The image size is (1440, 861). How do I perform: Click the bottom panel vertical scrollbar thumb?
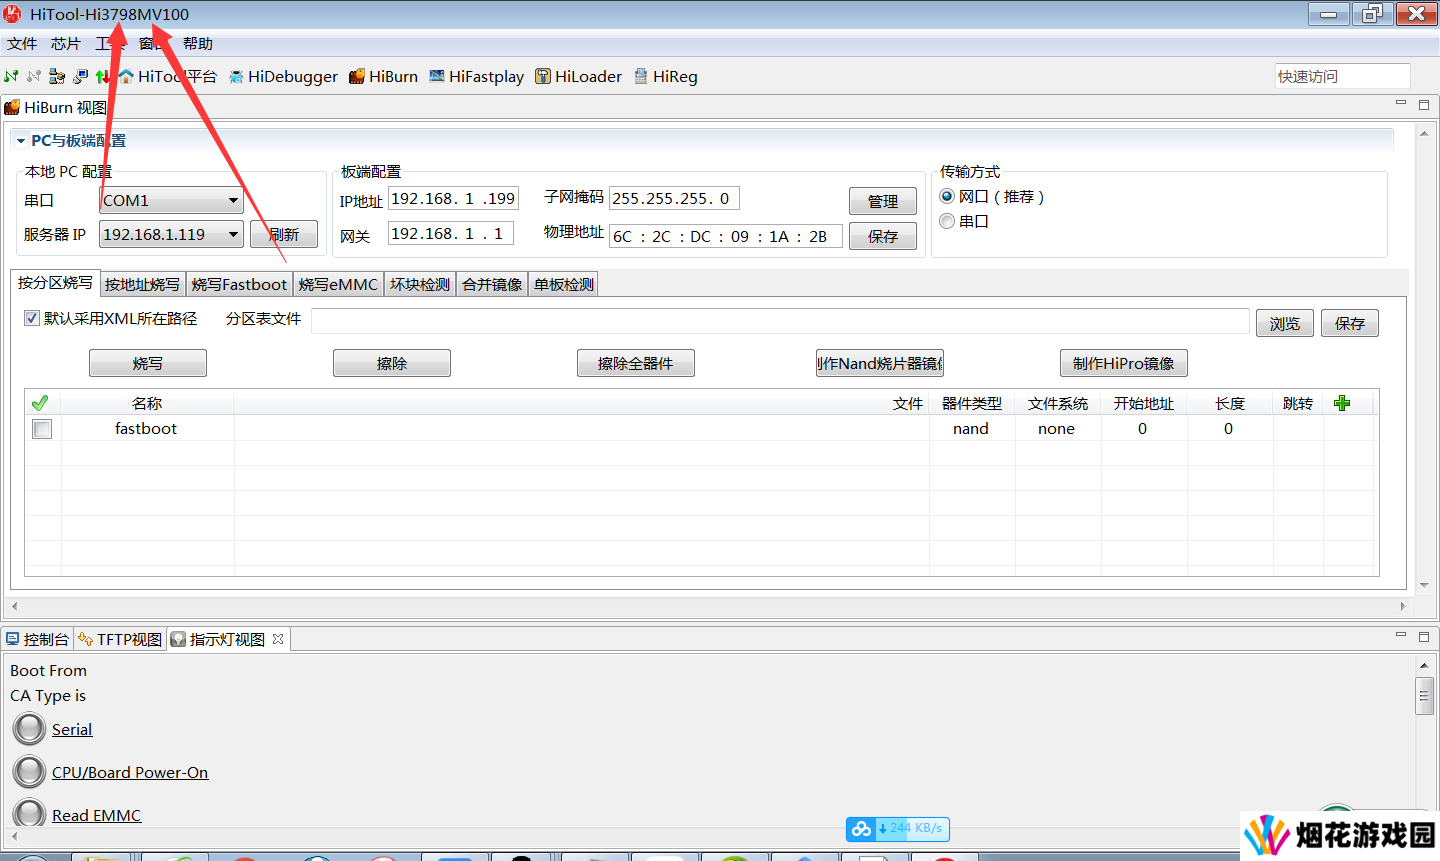pos(1424,696)
